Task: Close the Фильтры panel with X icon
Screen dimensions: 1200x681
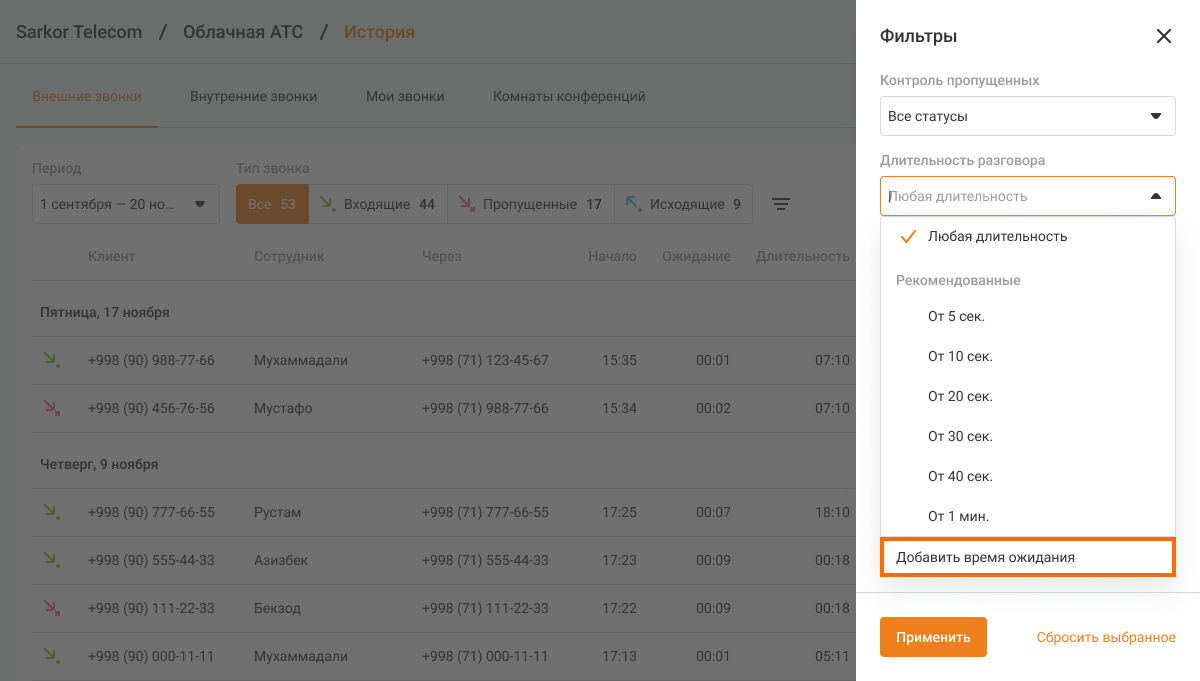Action: 1163,36
